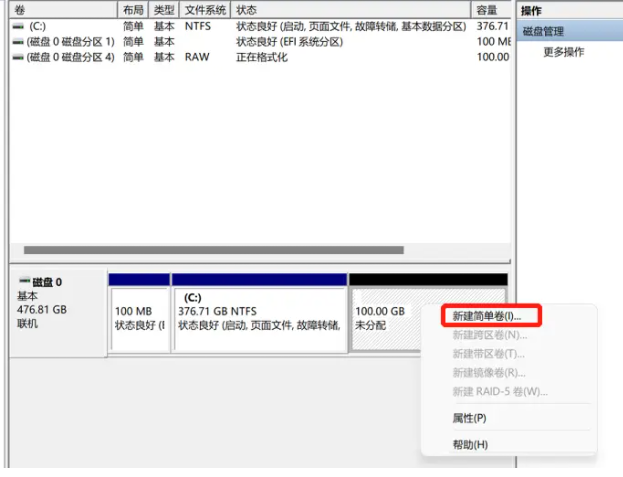
Task: Select 帮助(H) in the context menu
Action: (469, 444)
